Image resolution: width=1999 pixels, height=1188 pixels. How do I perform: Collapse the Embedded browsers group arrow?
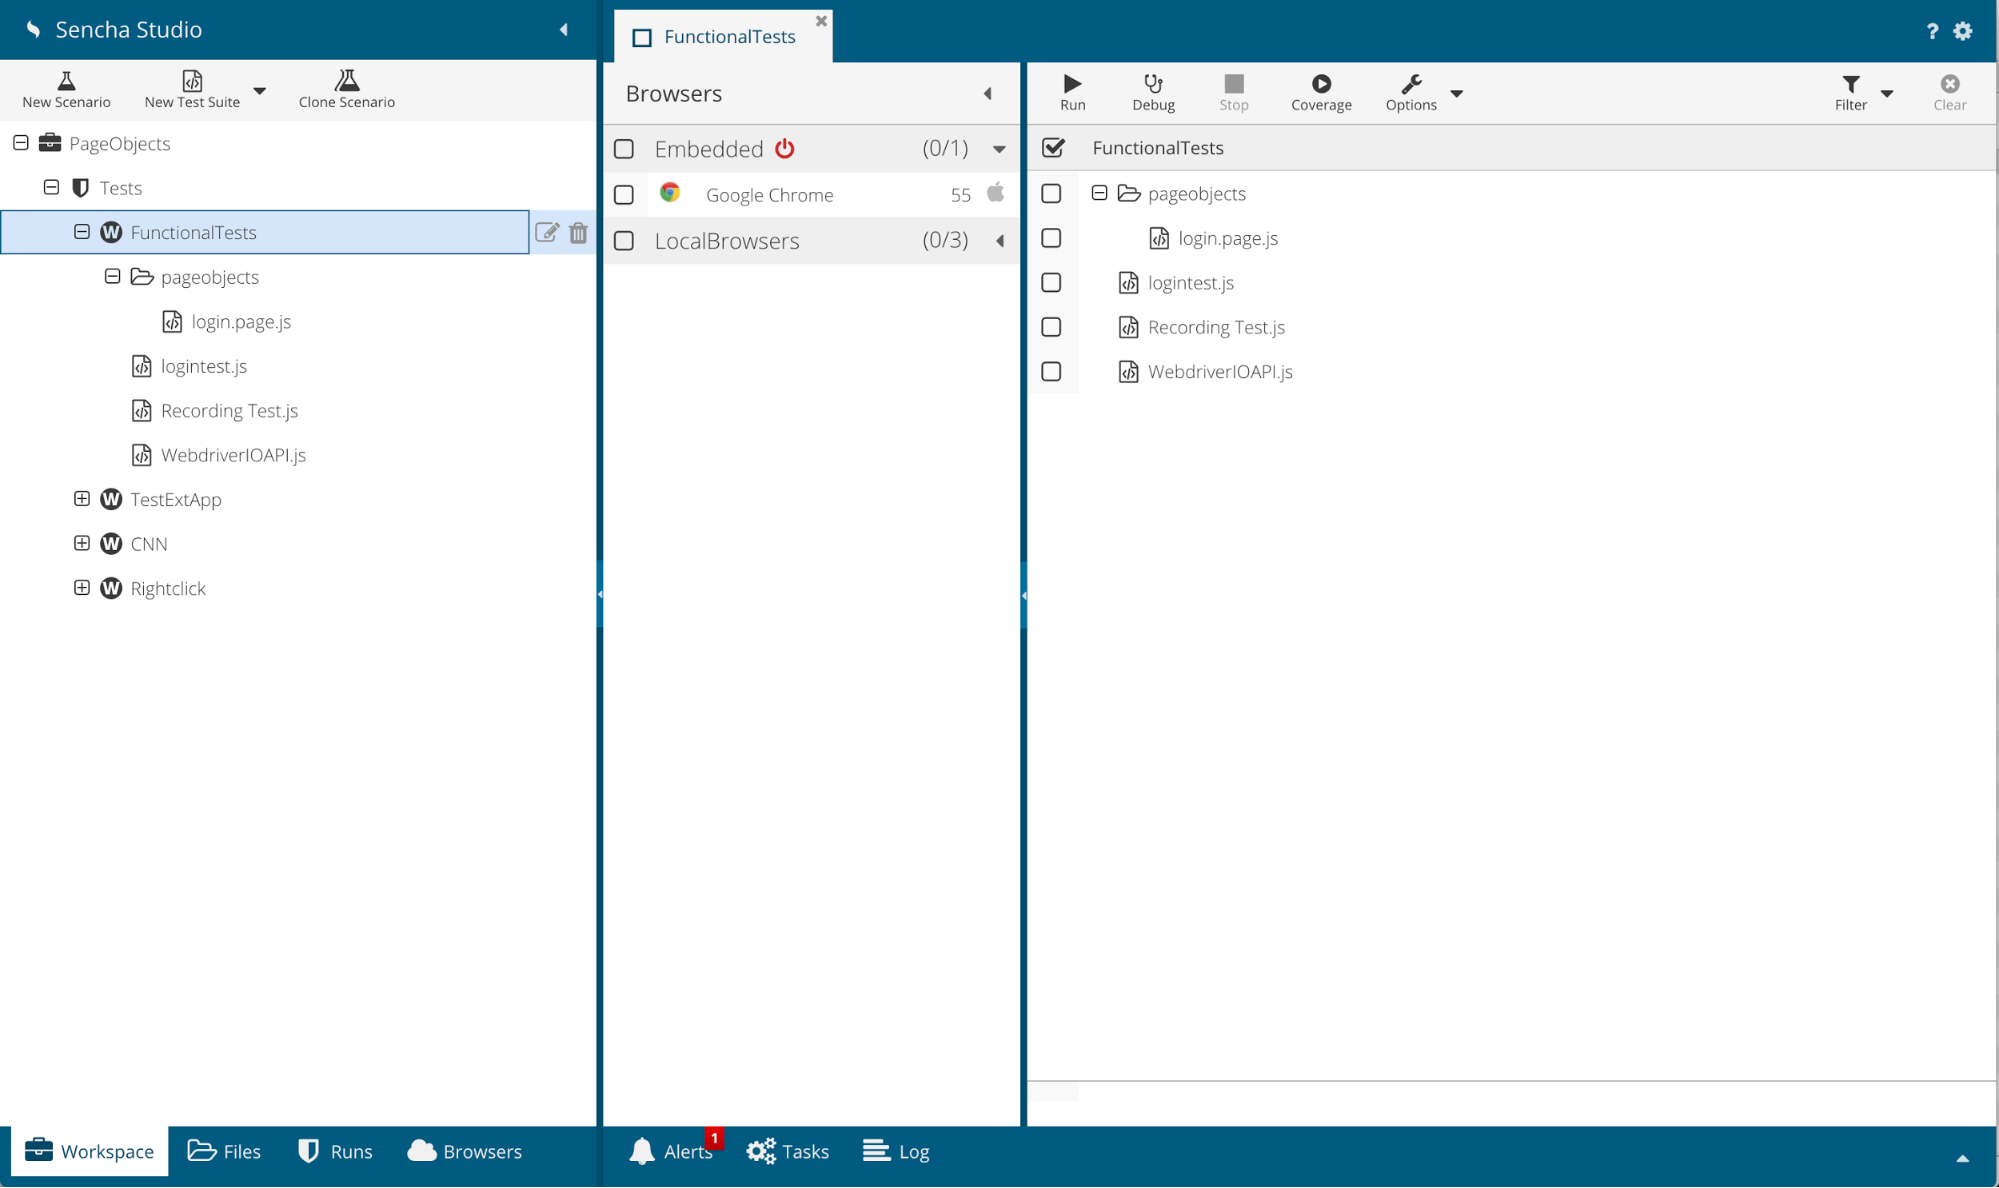pyautogui.click(x=999, y=149)
